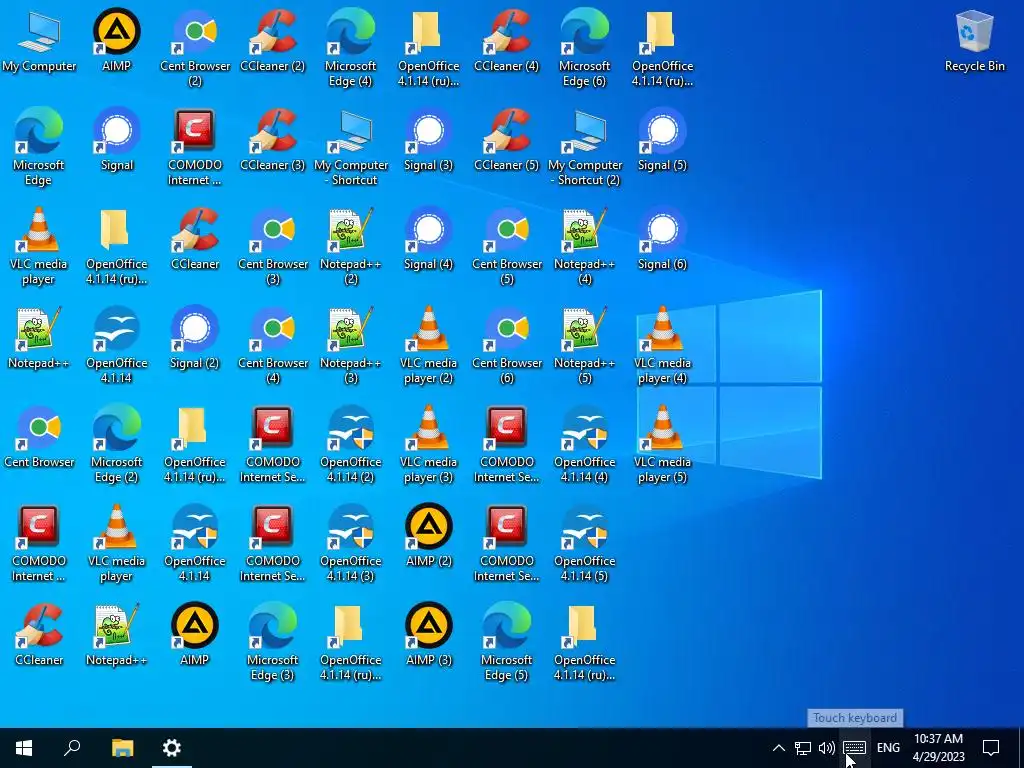Select the Cent Browser (2) shortcut
1024x768 pixels.
[x=195, y=49]
